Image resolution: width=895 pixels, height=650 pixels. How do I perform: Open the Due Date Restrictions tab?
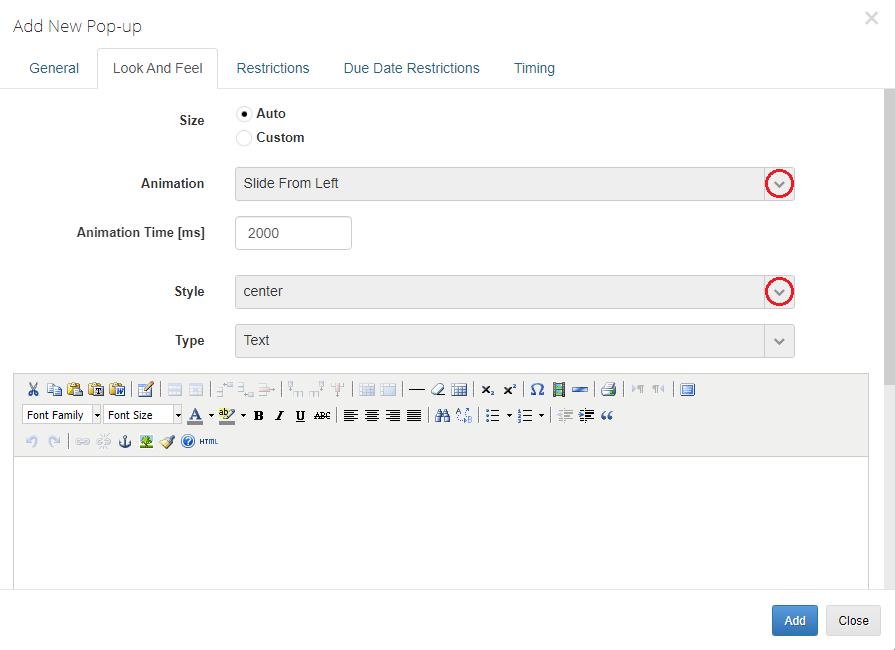(x=412, y=68)
